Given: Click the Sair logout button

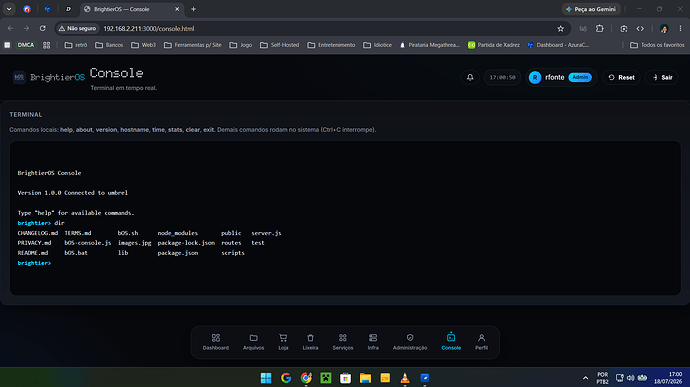Looking at the screenshot, I should coord(662,77).
